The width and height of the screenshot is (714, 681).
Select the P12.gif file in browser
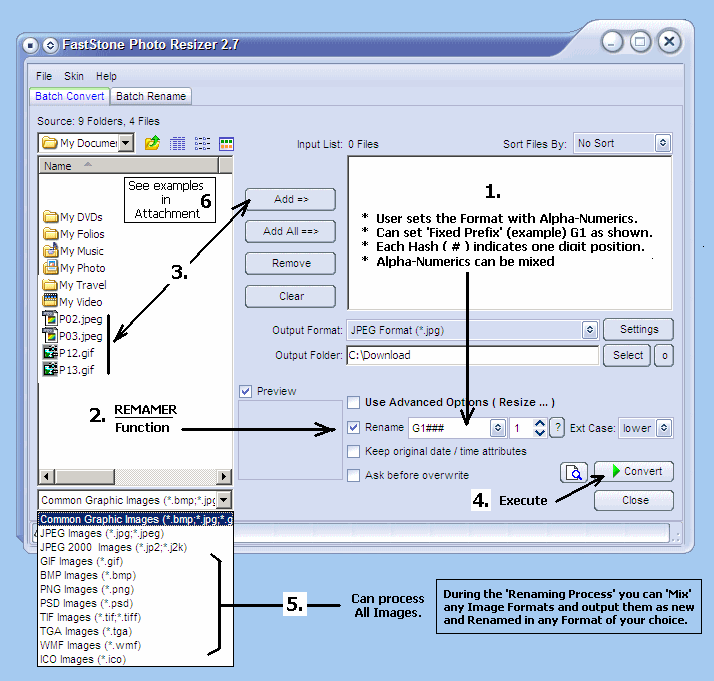click(x=75, y=353)
